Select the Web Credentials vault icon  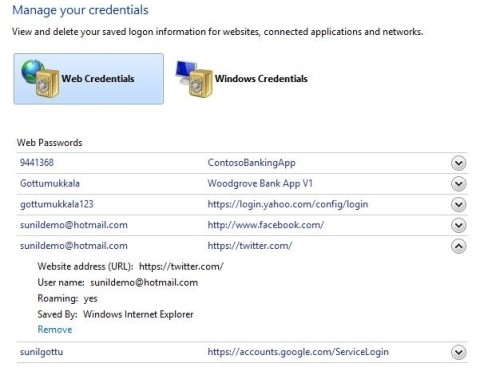point(40,79)
